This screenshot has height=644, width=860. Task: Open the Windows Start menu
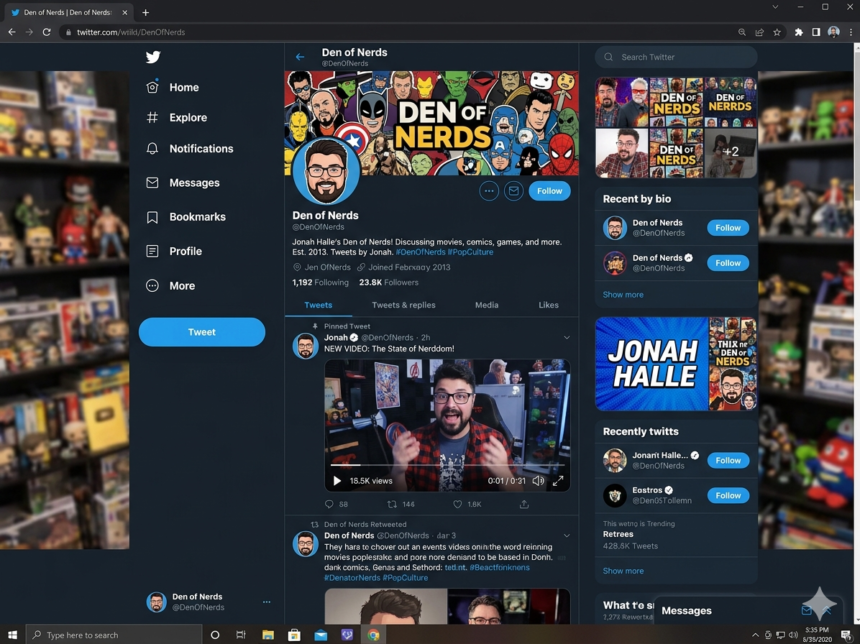pyautogui.click(x=12, y=635)
